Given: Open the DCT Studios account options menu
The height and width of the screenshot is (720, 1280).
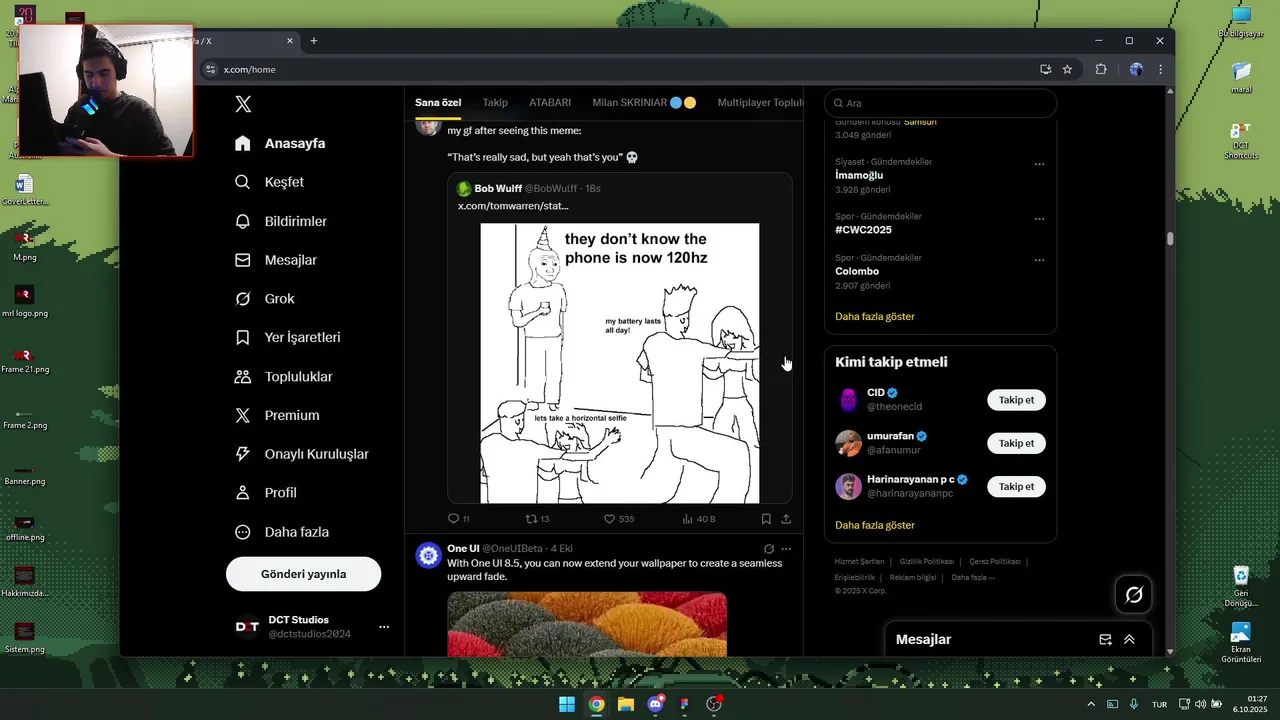Looking at the screenshot, I should click(x=384, y=627).
